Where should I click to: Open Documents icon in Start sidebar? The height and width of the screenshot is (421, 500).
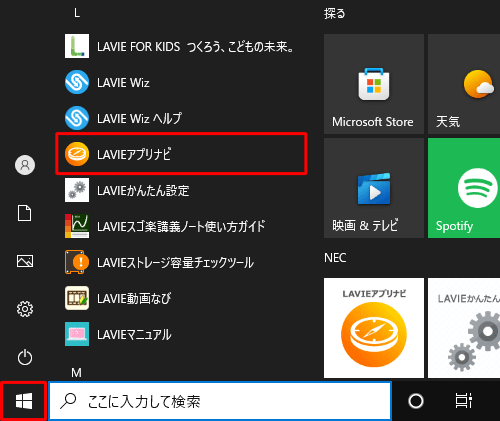point(25,213)
